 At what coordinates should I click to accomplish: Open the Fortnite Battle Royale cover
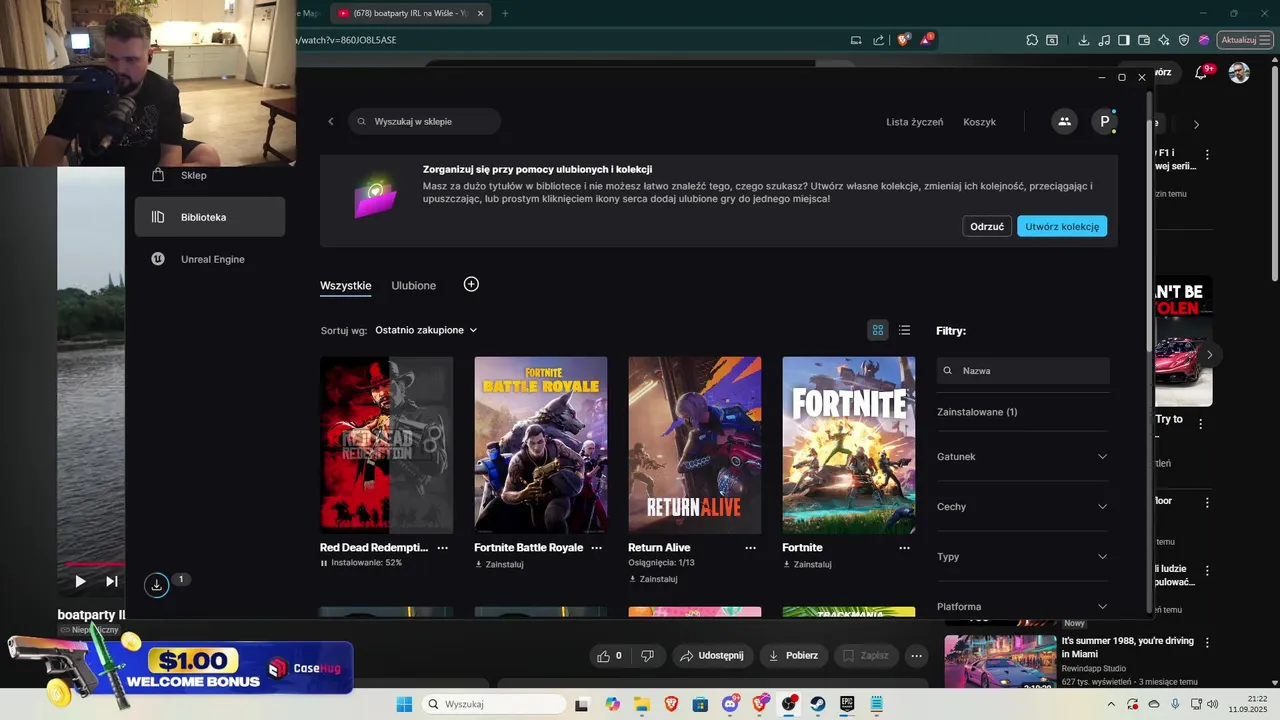pyautogui.click(x=540, y=445)
